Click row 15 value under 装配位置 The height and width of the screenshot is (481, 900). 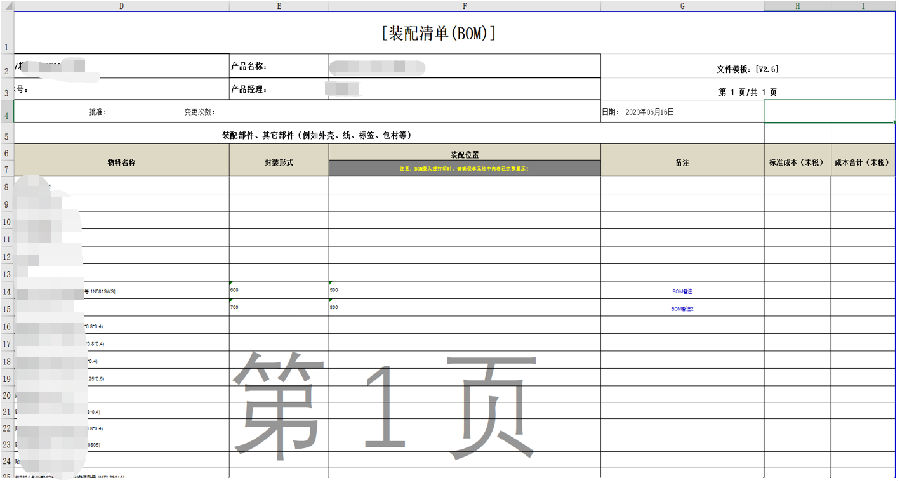click(334, 308)
